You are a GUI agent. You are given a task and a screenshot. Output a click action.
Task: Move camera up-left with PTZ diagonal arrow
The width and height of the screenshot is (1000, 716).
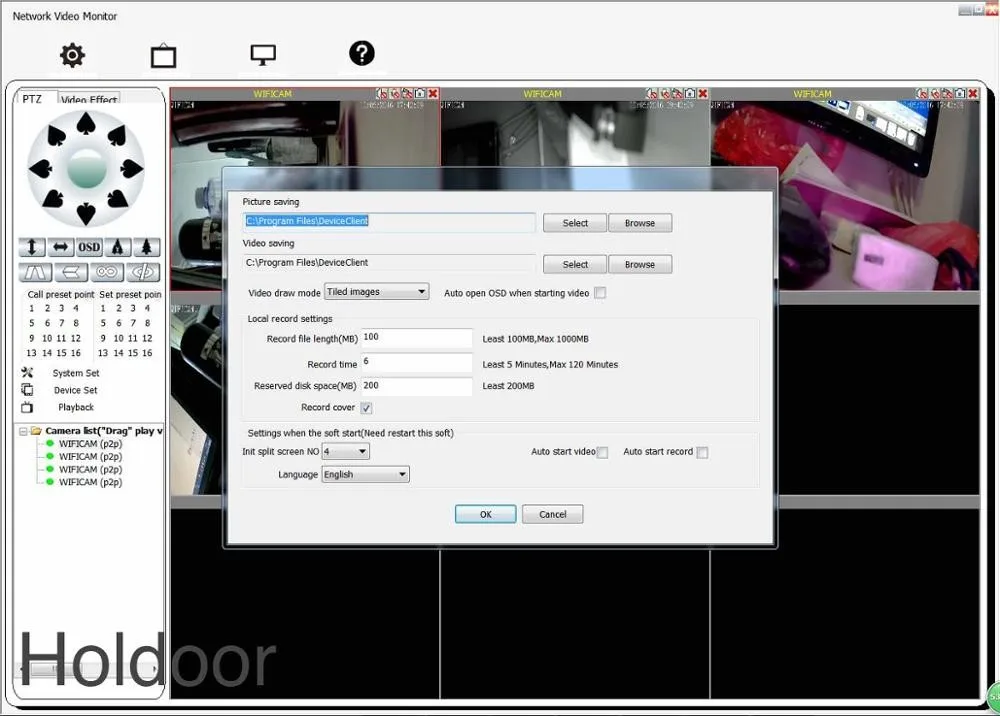coord(56,135)
